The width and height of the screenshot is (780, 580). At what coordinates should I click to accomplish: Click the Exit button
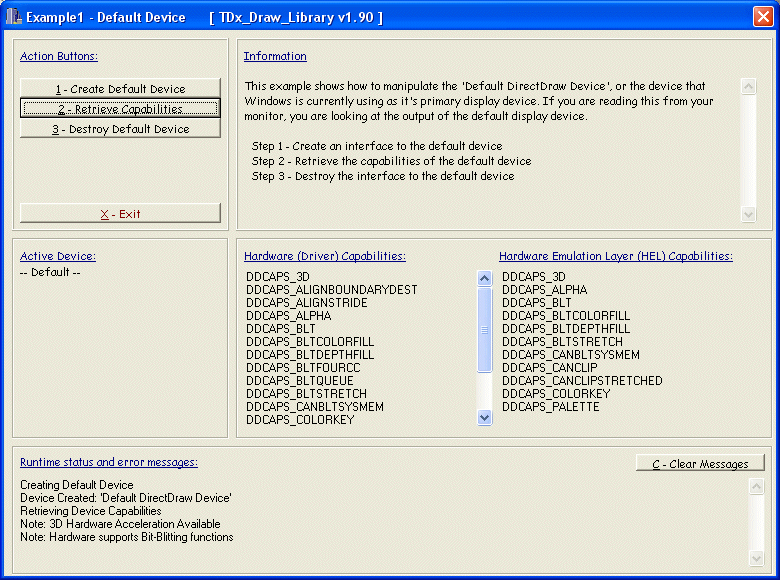tap(120, 214)
